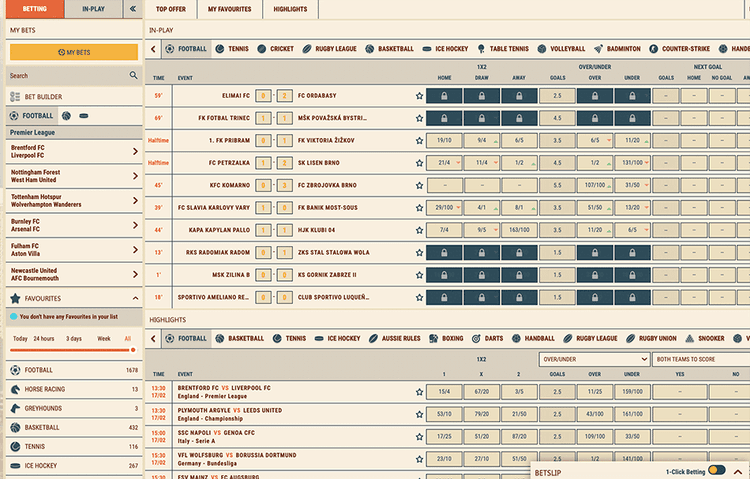The width and height of the screenshot is (750, 479).
Task: Expand Newcastle United AFC Bournemouth match
Action: click(x=74, y=274)
